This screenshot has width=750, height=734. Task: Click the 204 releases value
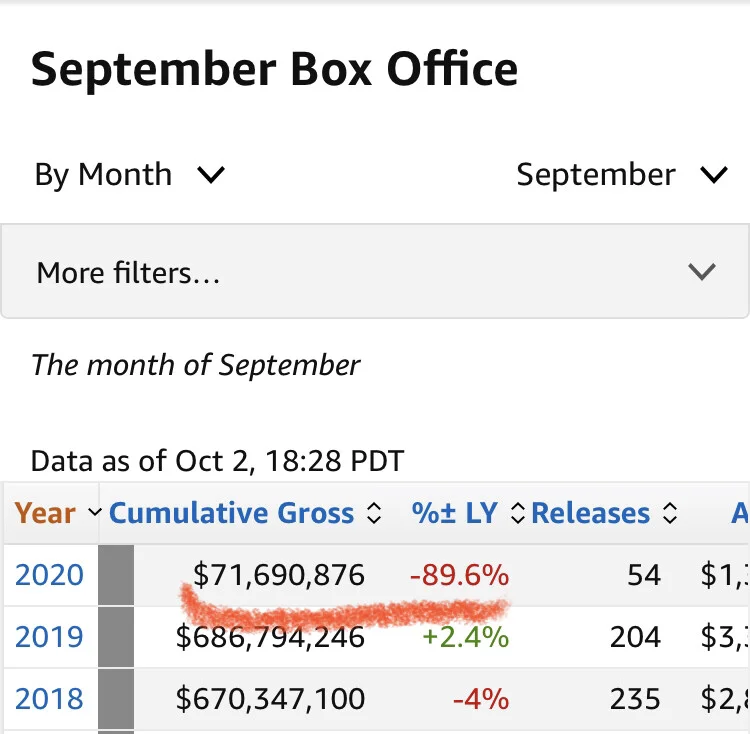(x=635, y=636)
